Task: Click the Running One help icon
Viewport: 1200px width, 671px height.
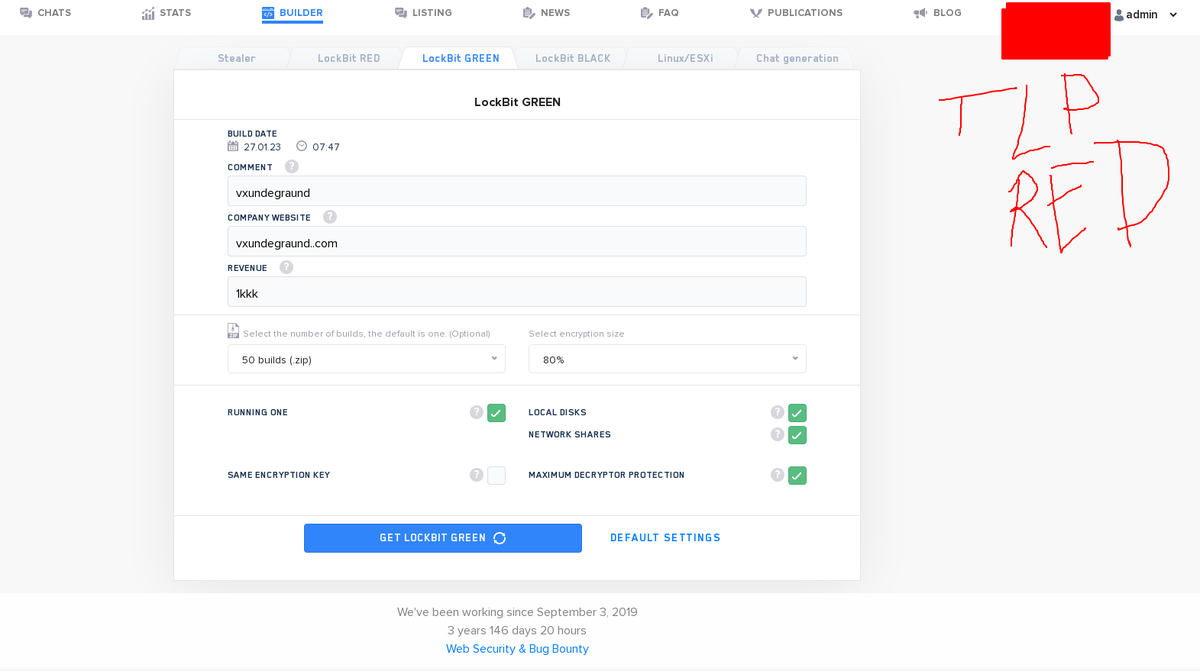Action: pyautogui.click(x=477, y=412)
